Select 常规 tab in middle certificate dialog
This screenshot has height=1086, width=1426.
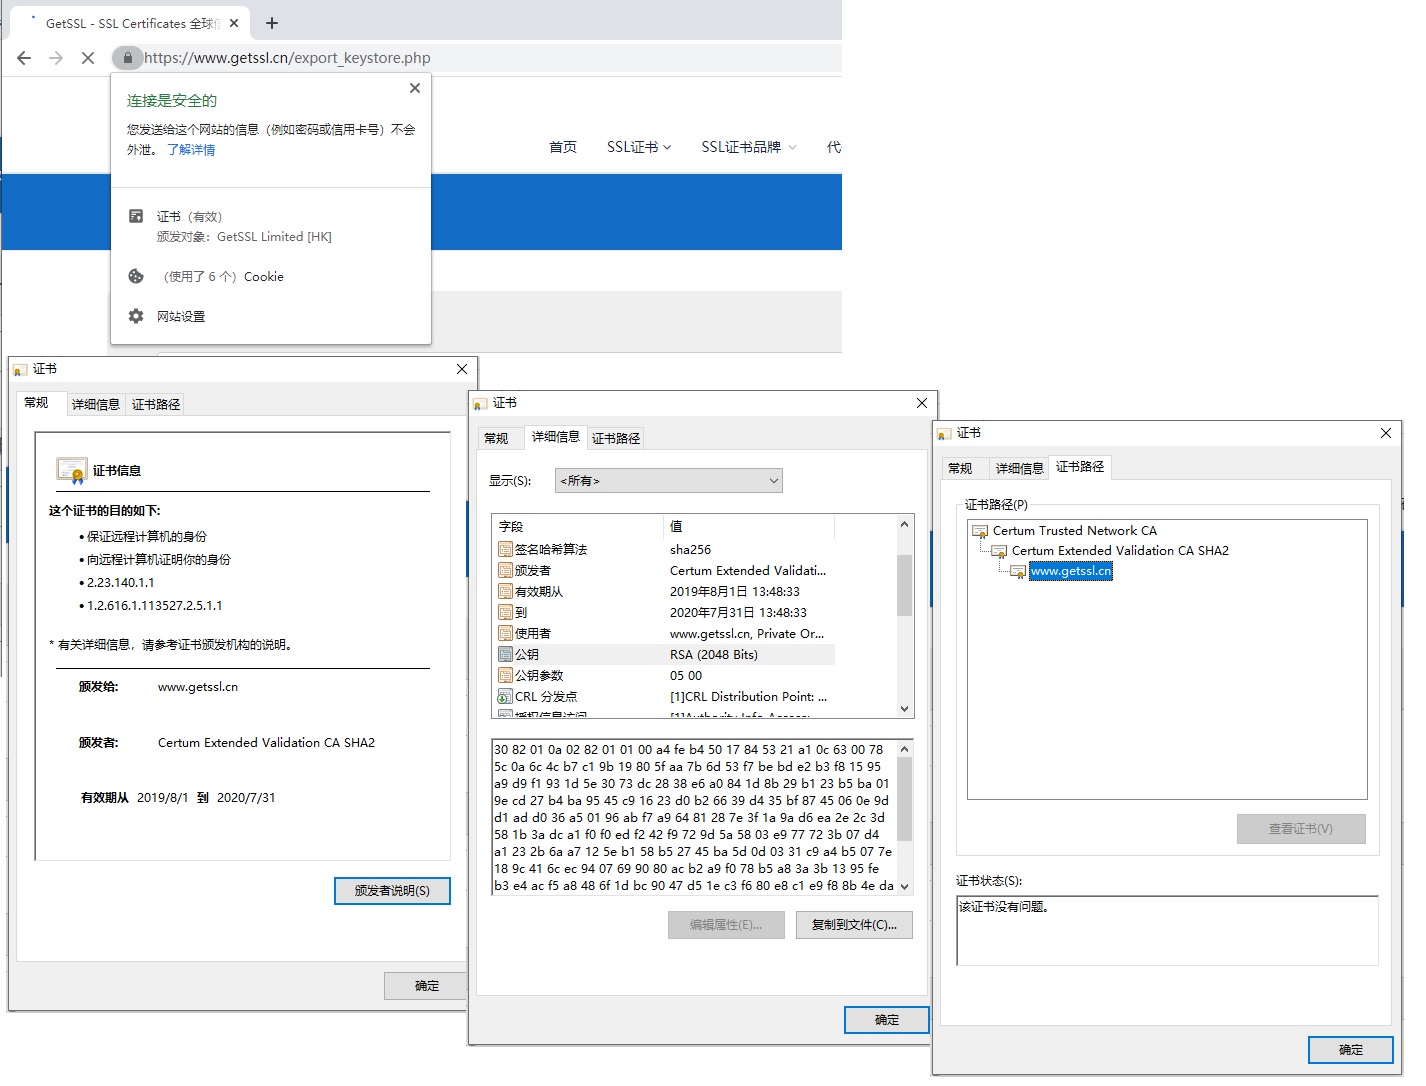[496, 438]
